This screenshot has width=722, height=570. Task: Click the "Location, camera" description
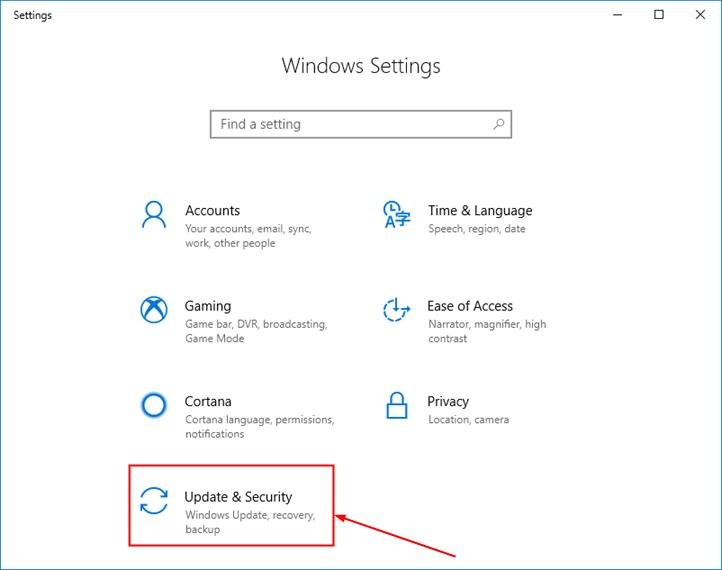tap(468, 419)
